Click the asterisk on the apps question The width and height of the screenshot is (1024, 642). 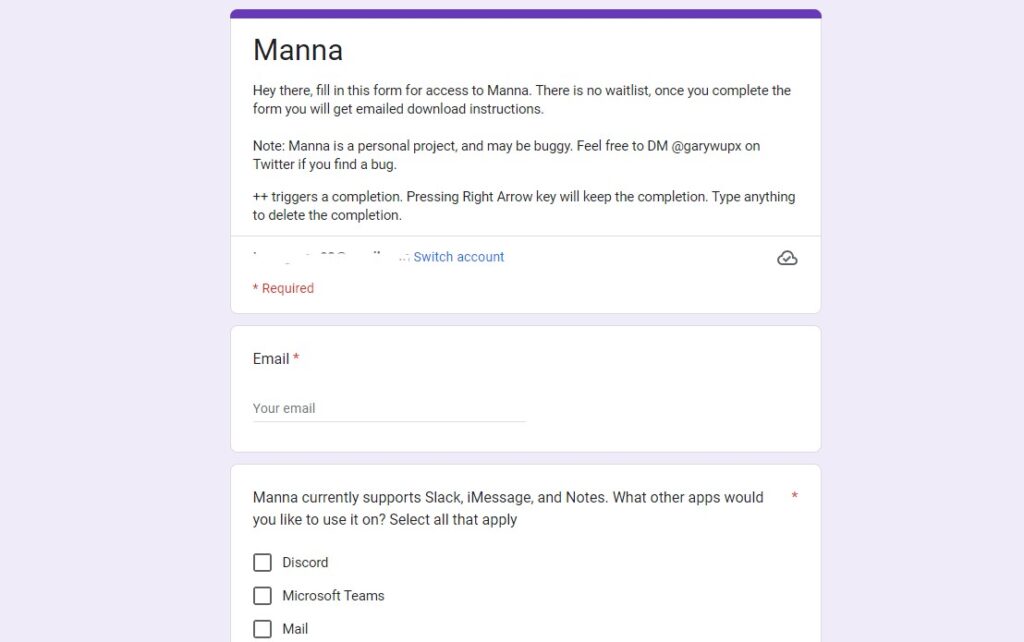(x=794, y=497)
